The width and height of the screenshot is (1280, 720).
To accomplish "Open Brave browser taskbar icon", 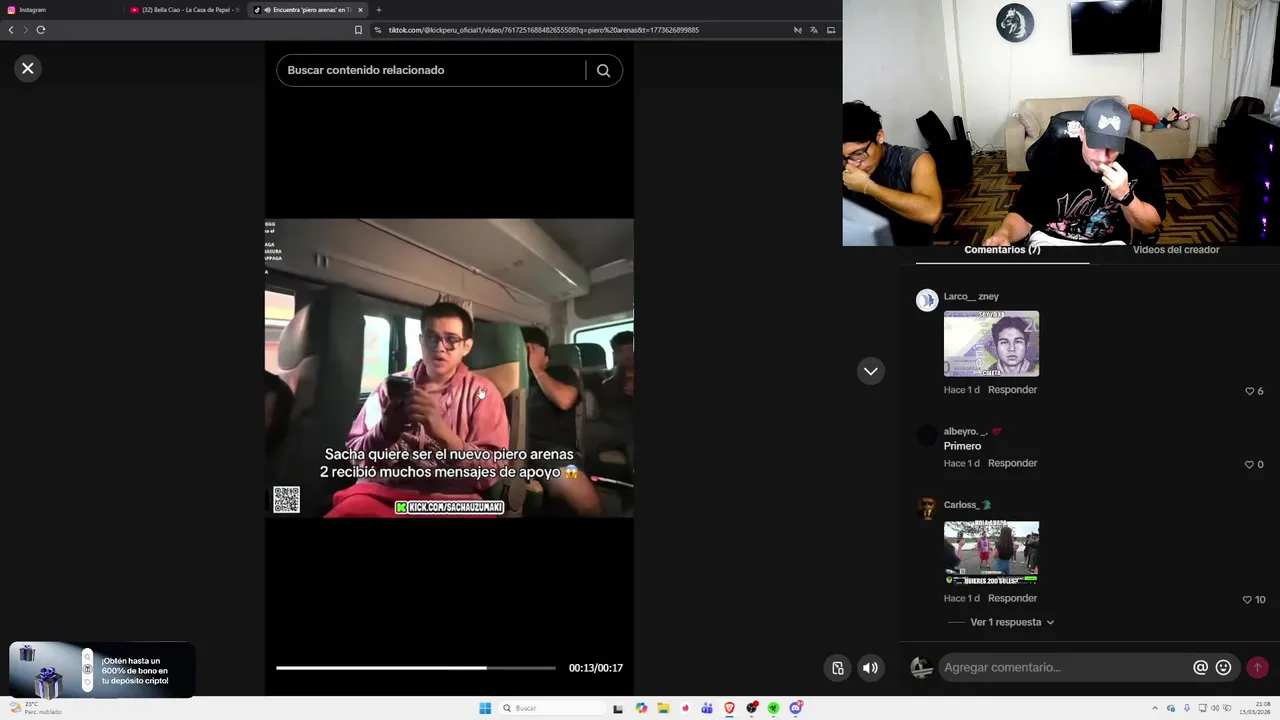I will (x=729, y=708).
